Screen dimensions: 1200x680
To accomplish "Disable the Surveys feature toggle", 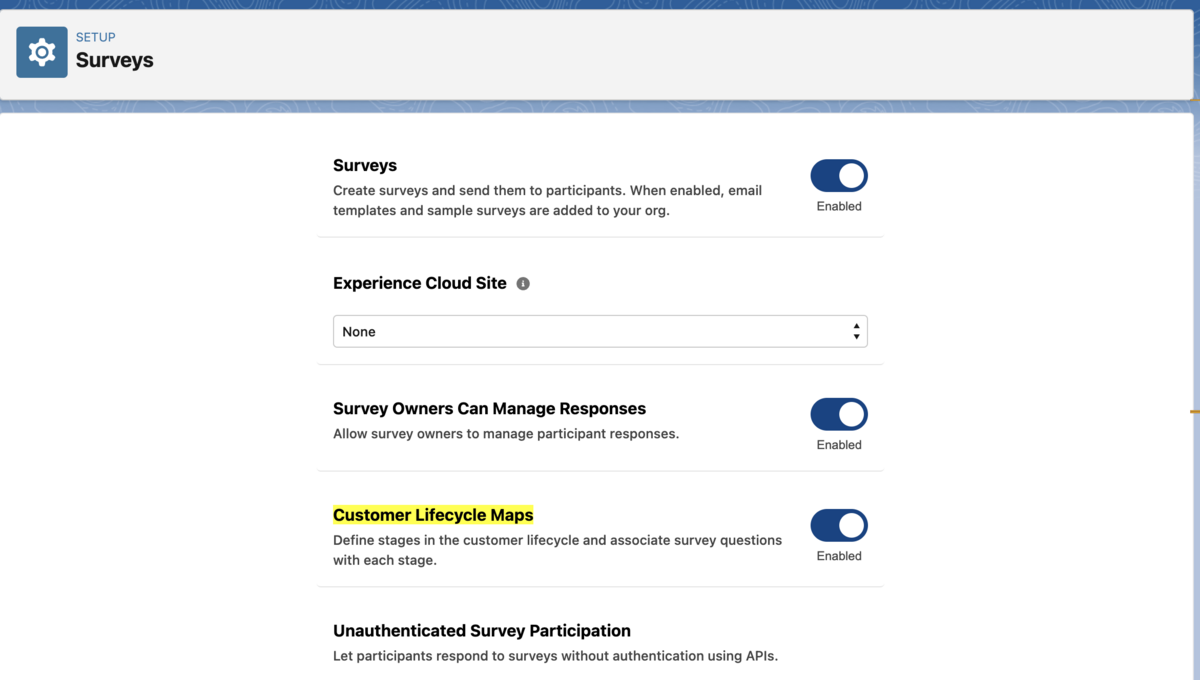I will (839, 175).
